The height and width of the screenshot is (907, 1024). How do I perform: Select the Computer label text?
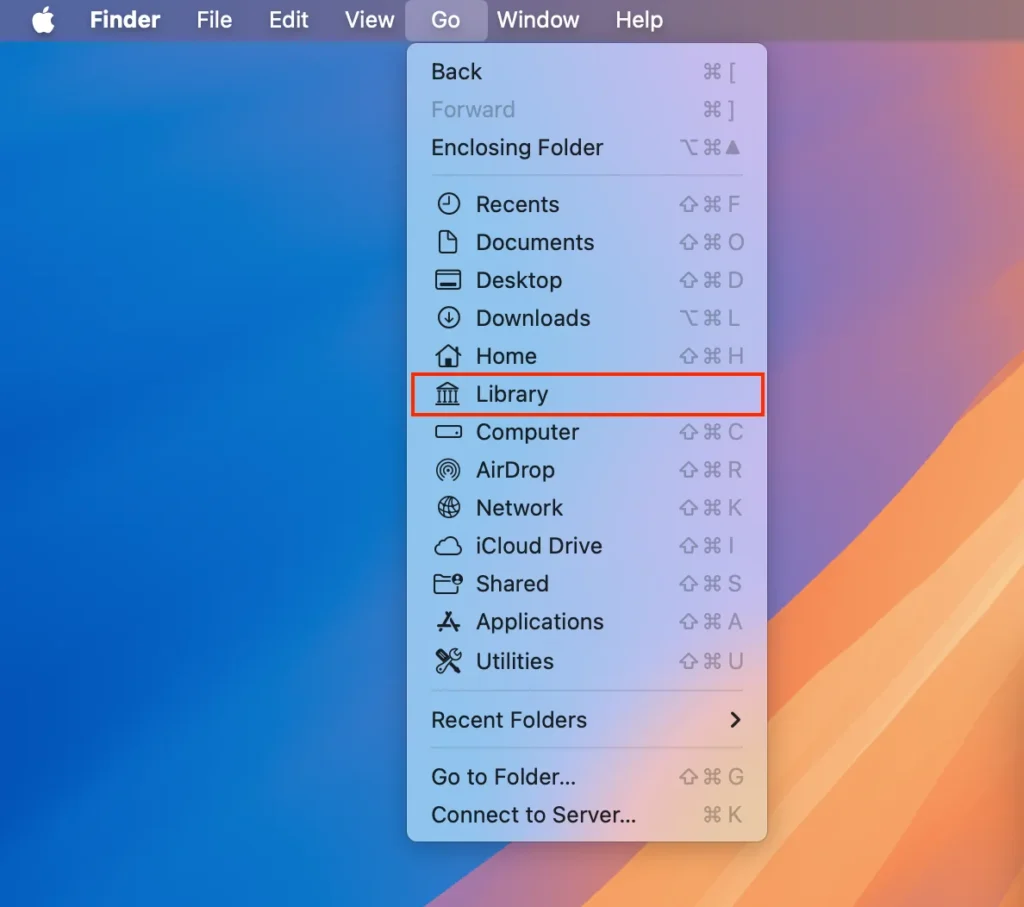(x=528, y=432)
